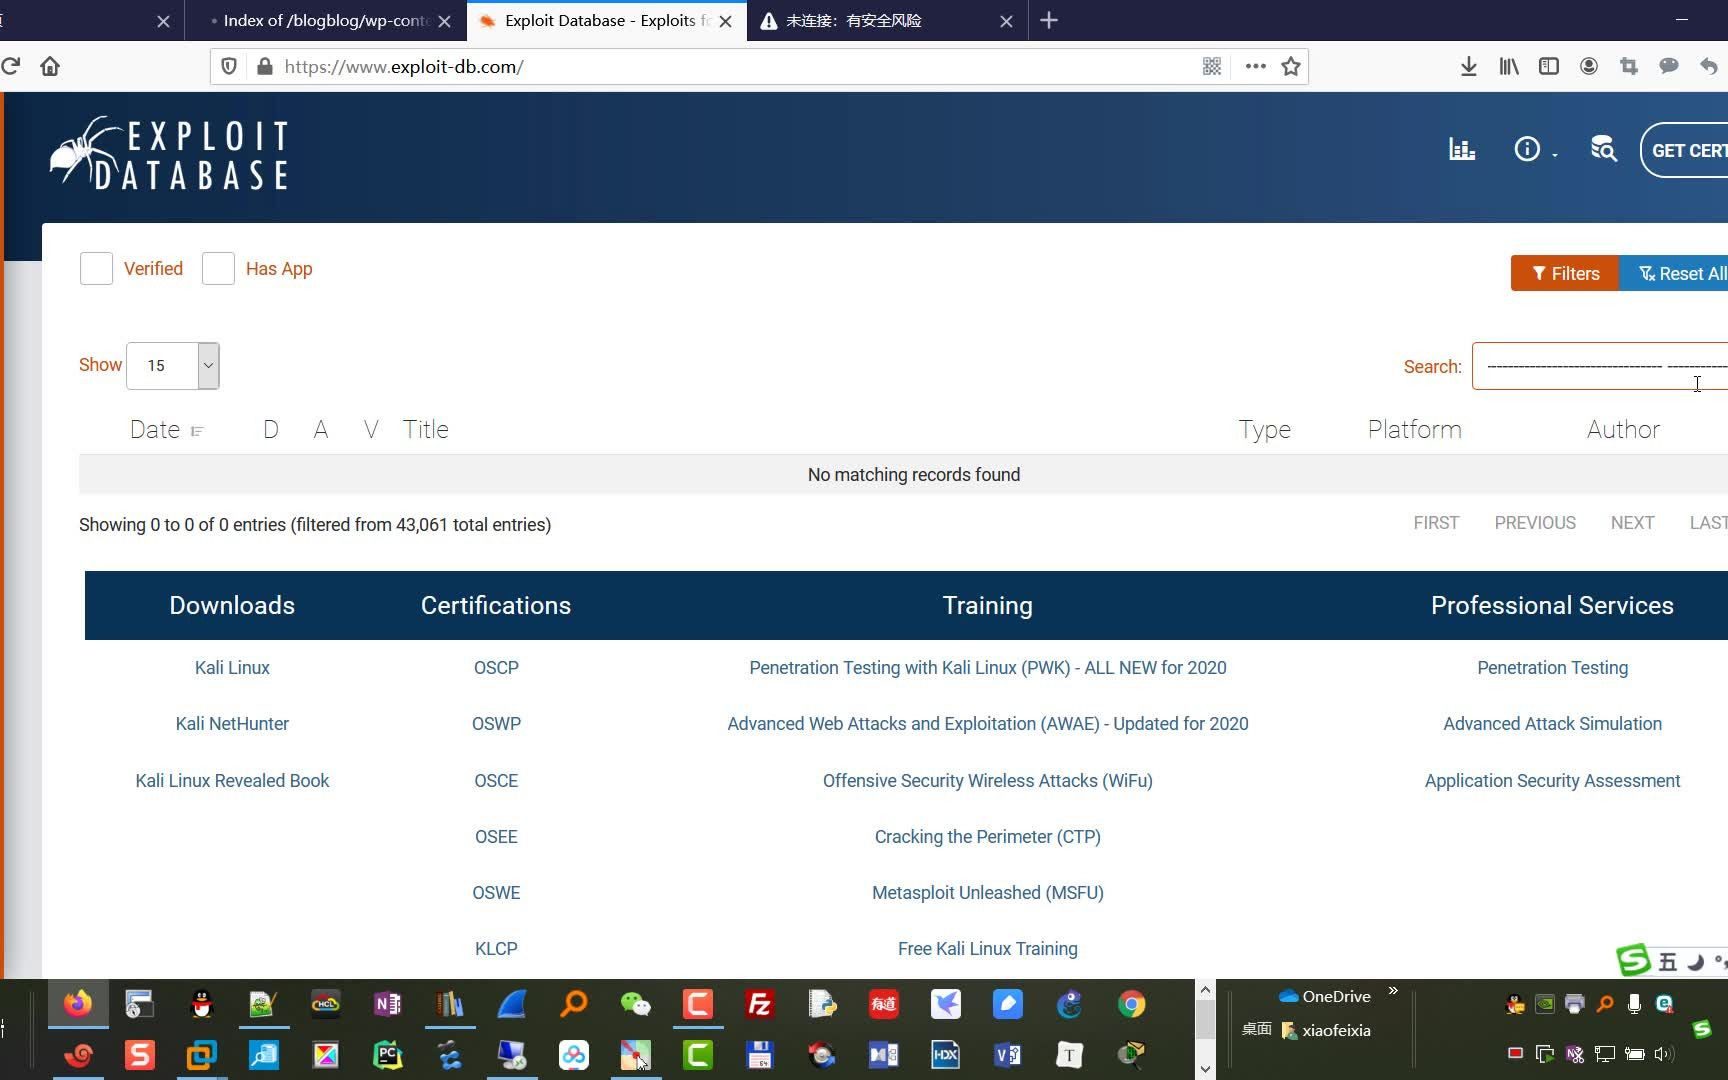
Task: Go to the FIRST results page
Action: [x=1436, y=523]
